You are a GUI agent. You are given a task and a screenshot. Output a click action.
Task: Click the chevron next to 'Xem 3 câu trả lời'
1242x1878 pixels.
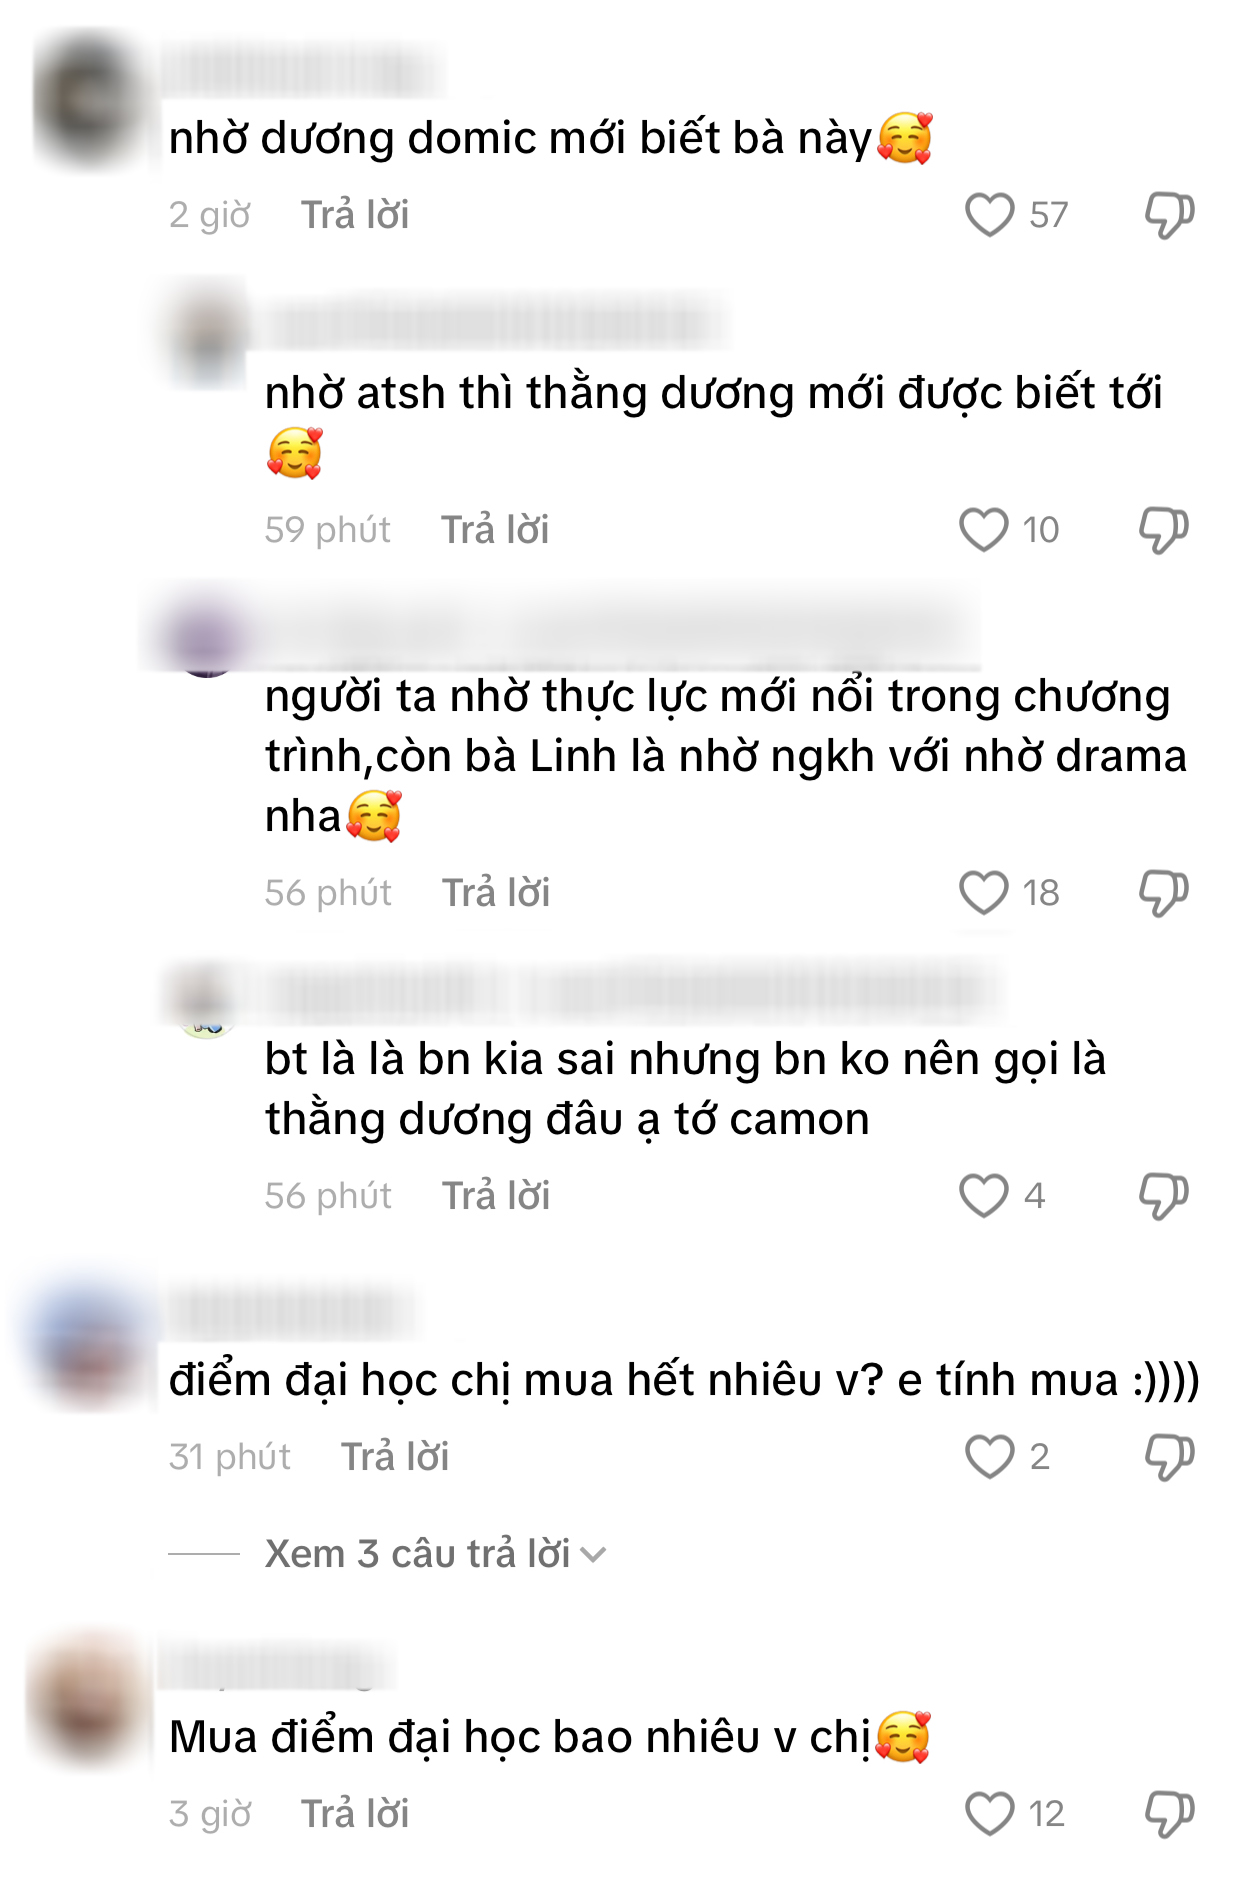593,1555
